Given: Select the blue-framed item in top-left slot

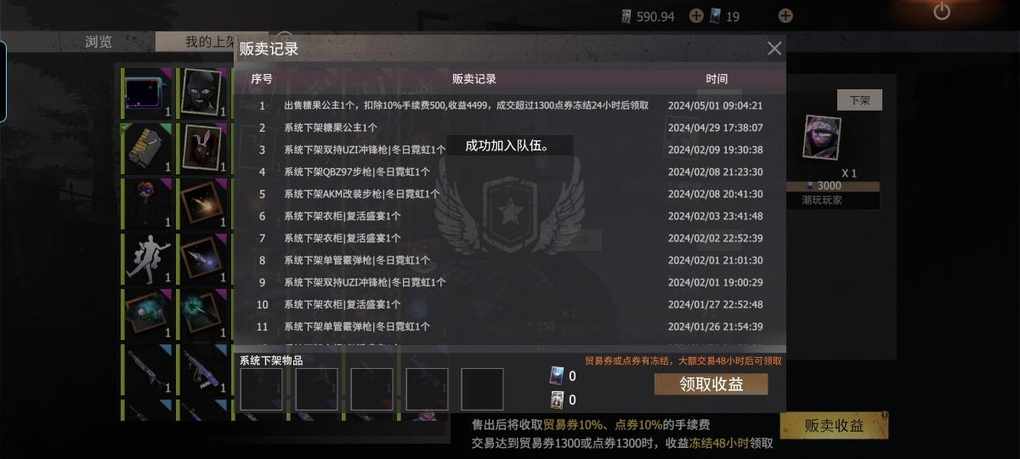Looking at the screenshot, I should click(x=148, y=93).
